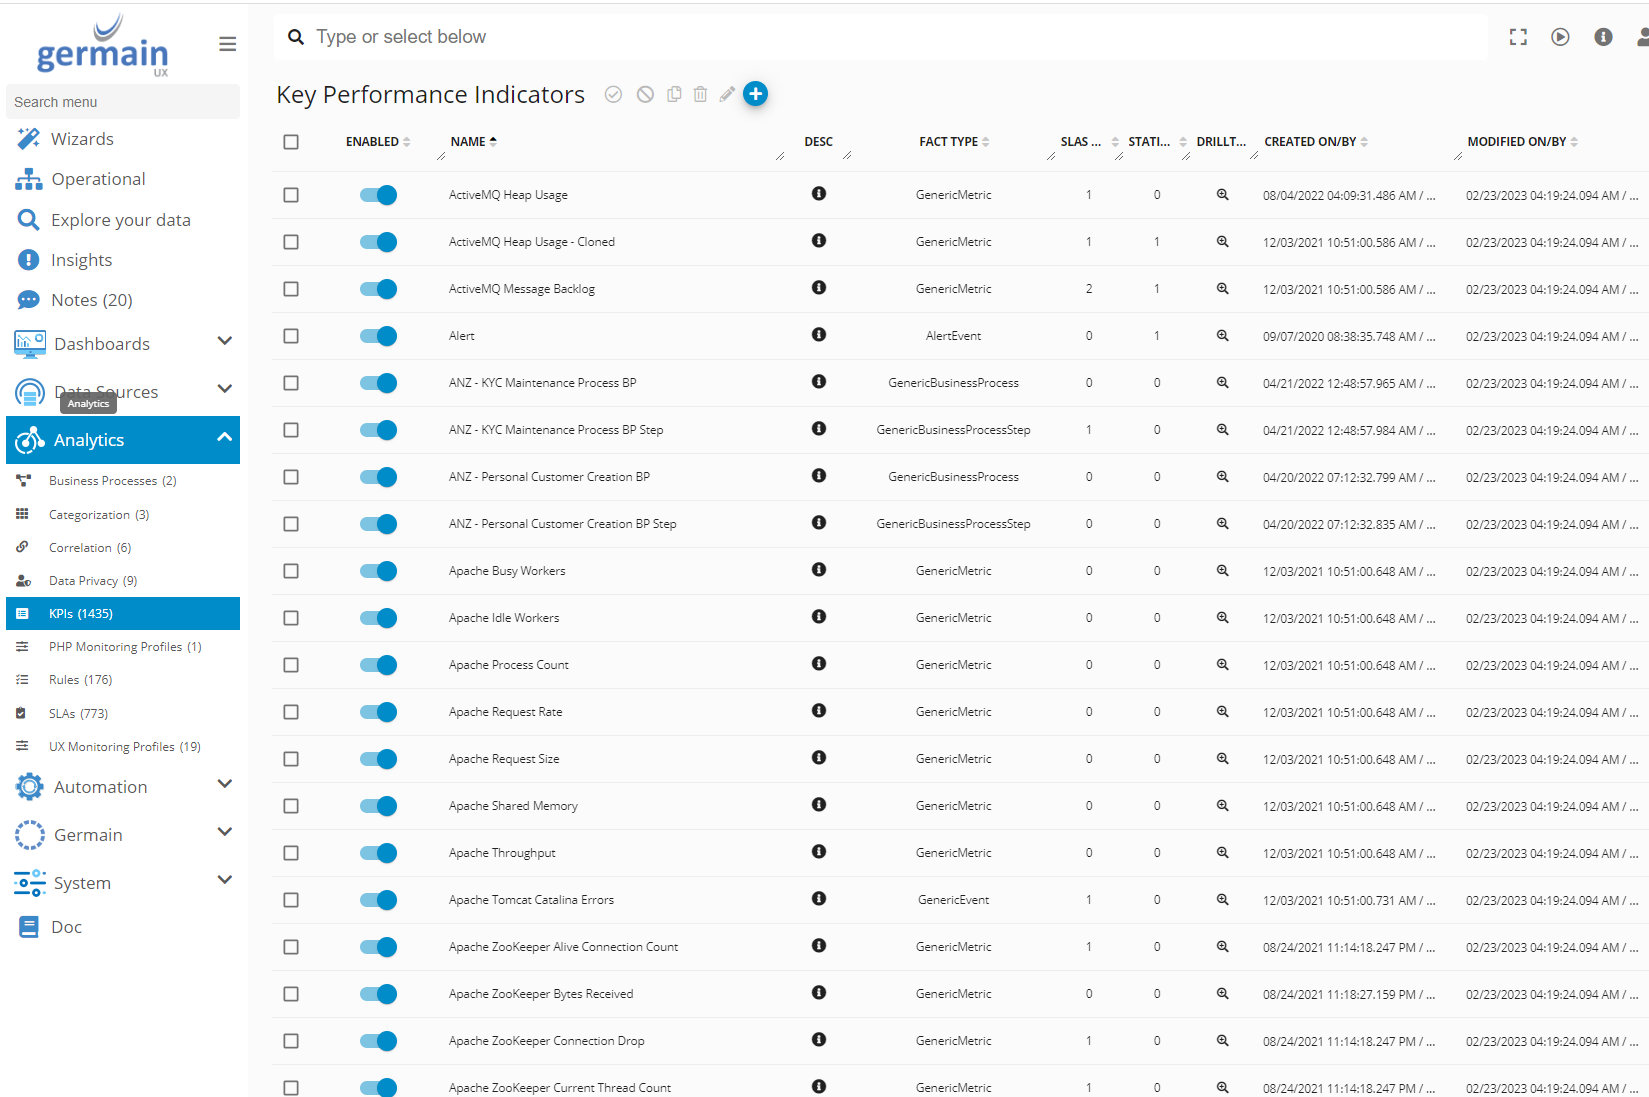Disable the Apache Busy Workers toggle

[x=378, y=571]
